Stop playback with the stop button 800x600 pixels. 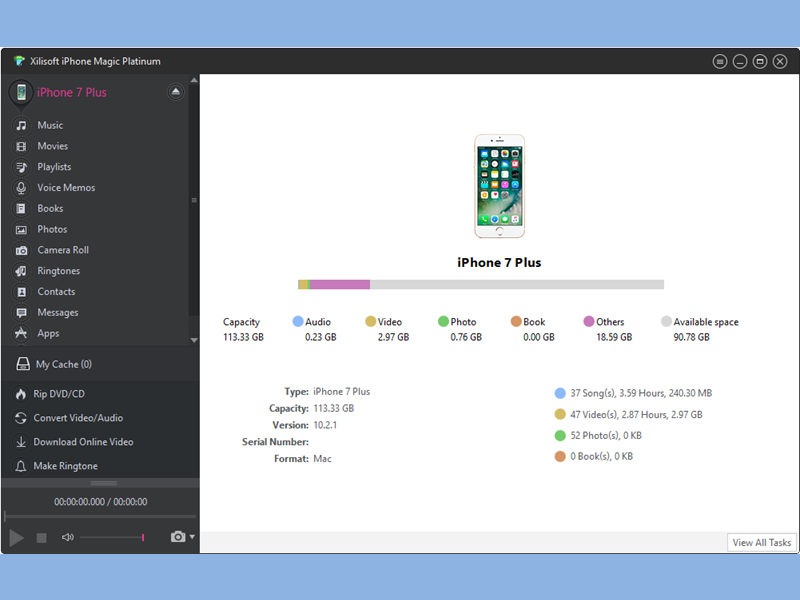[41, 538]
